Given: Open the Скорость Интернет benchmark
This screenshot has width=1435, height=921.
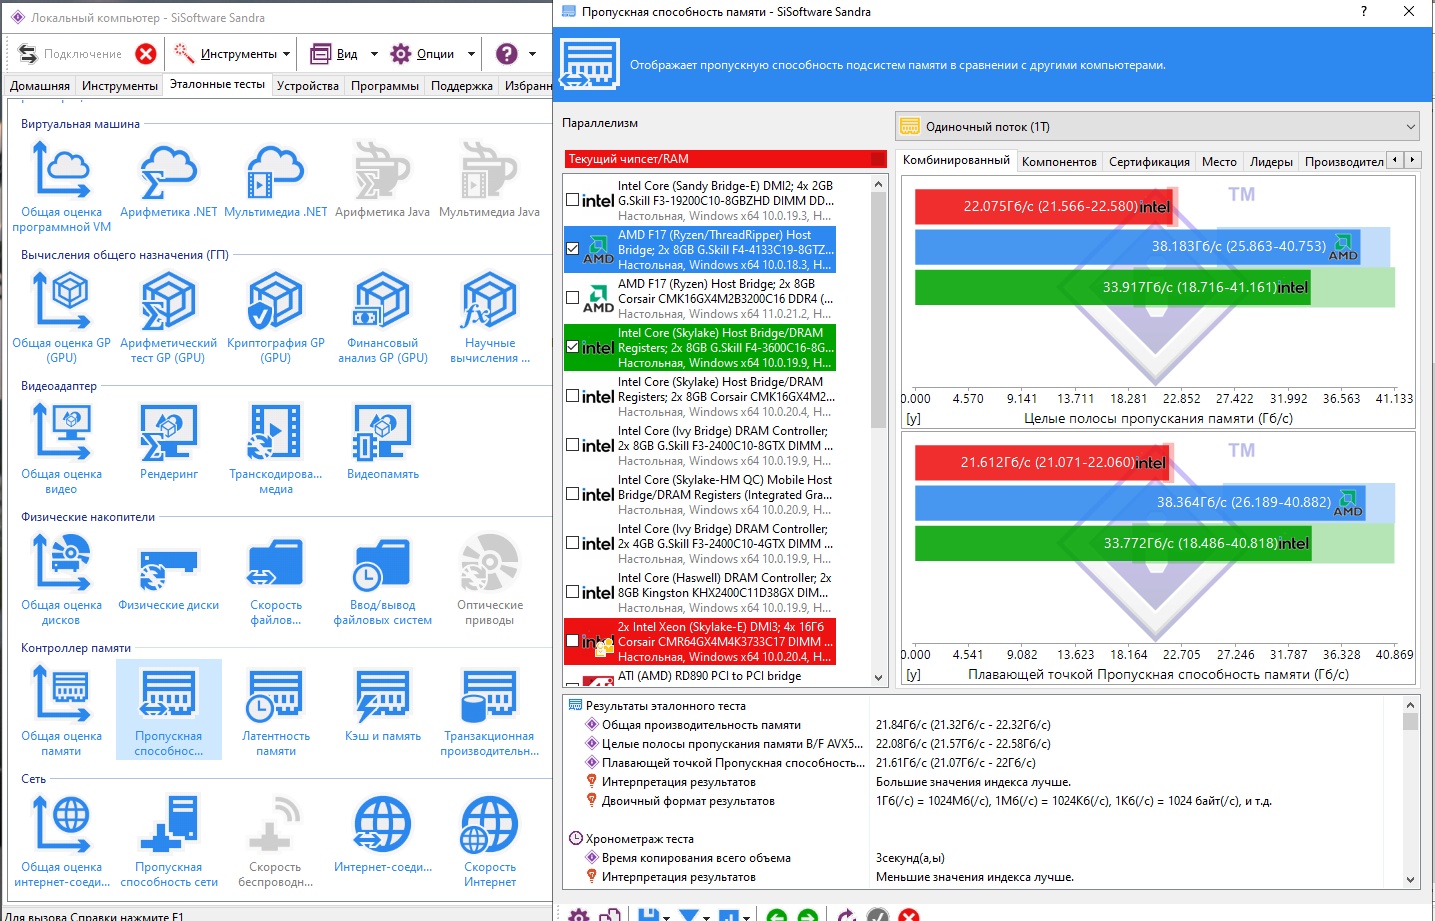Looking at the screenshot, I should pos(489,842).
